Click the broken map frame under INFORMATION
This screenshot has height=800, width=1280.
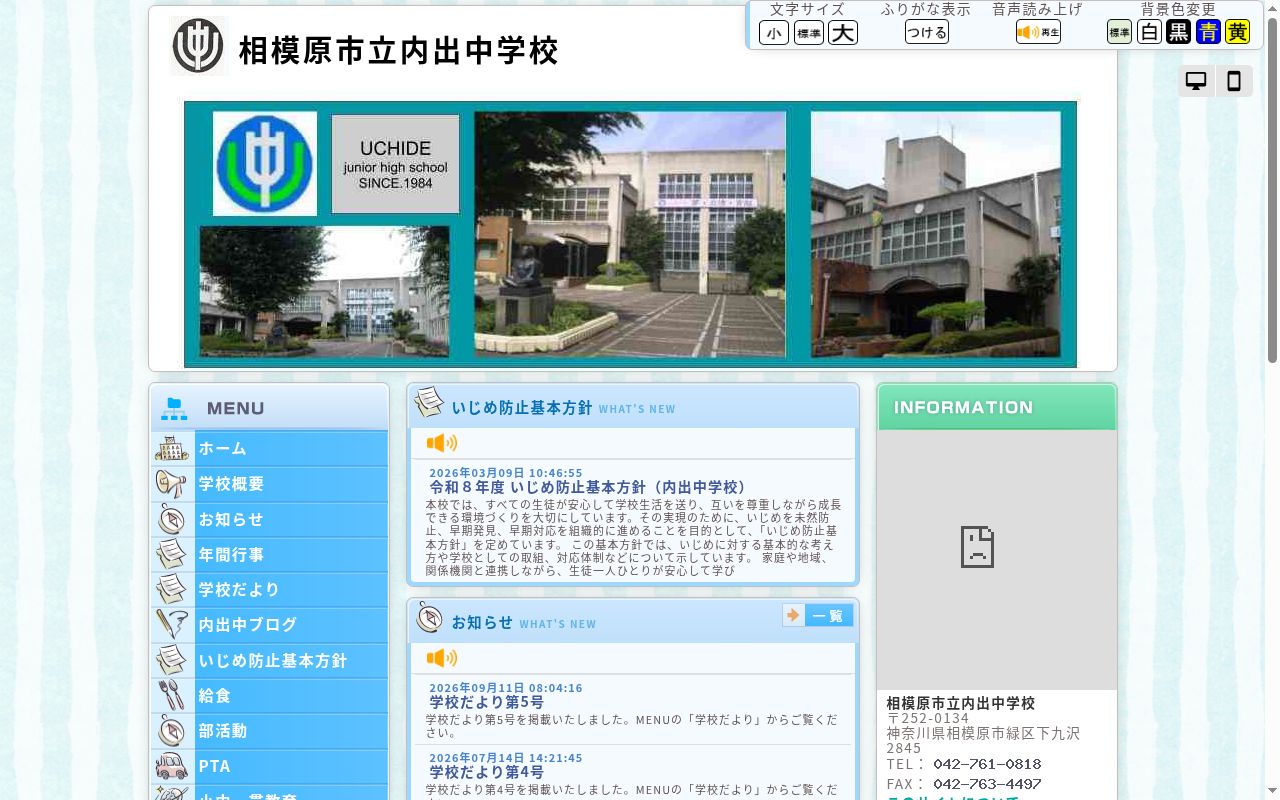[x=997, y=560]
